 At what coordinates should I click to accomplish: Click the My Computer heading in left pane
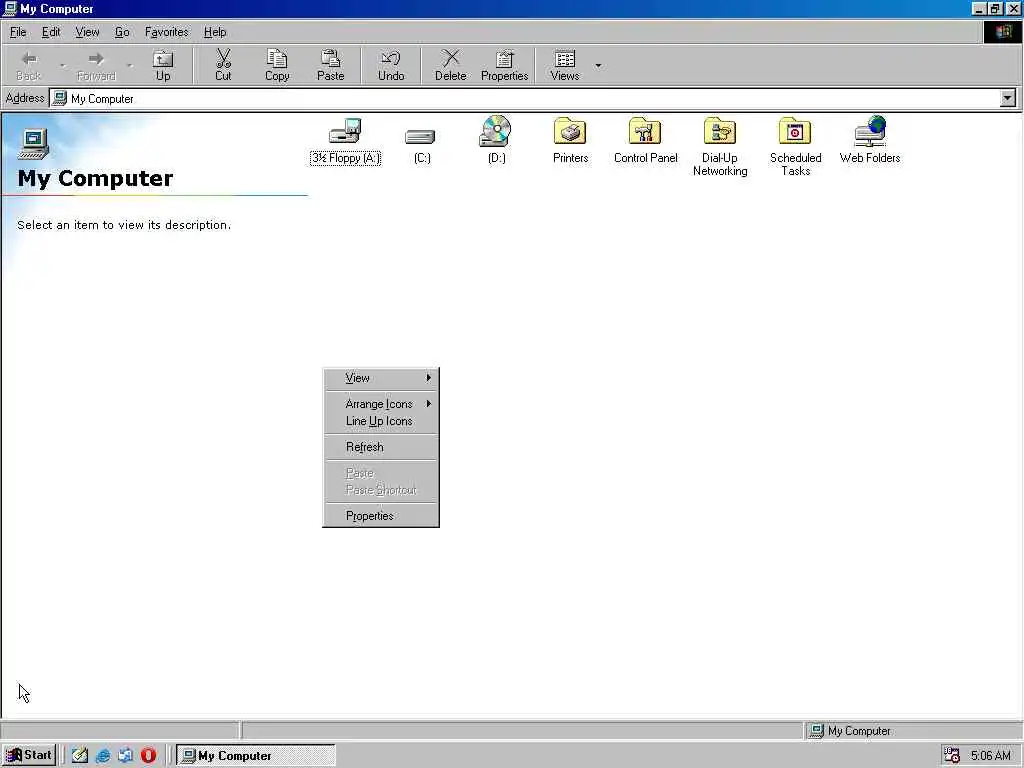95,178
